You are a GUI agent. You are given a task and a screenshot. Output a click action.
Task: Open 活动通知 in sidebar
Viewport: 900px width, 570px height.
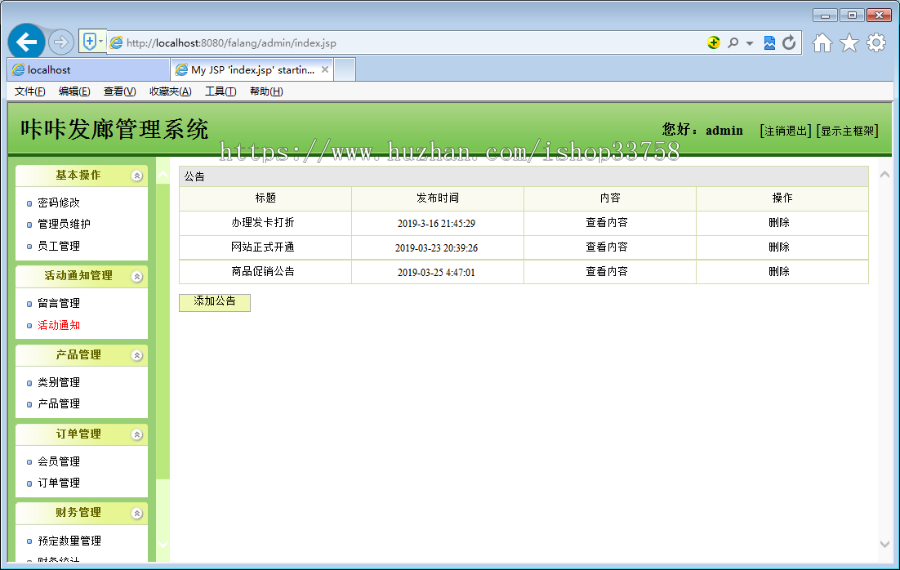click(59, 325)
